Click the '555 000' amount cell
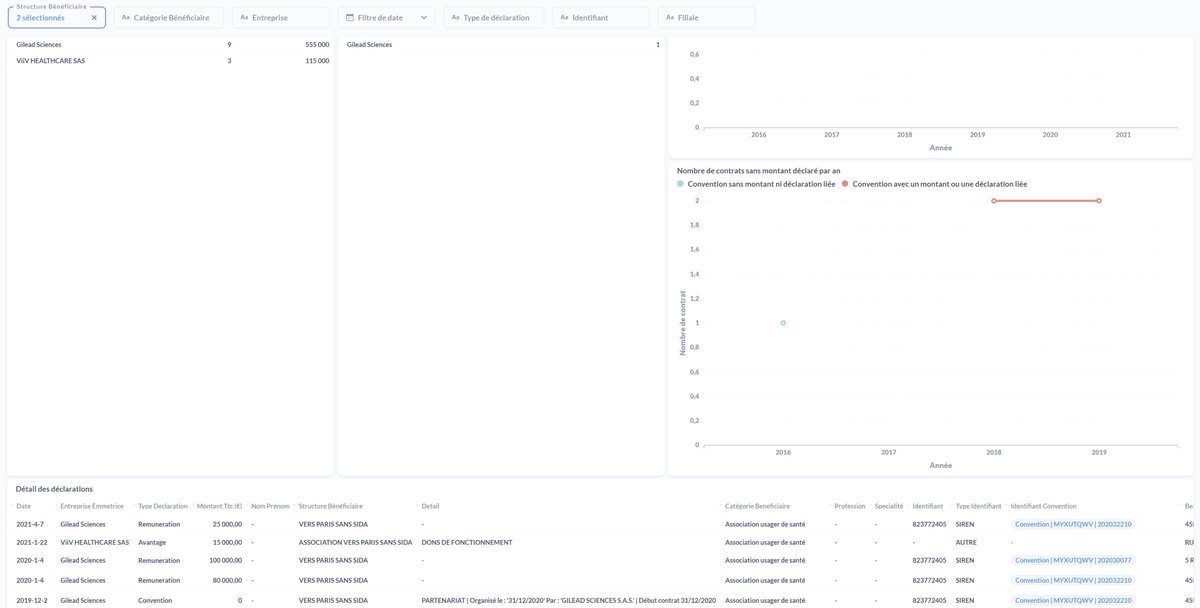 [x=317, y=44]
